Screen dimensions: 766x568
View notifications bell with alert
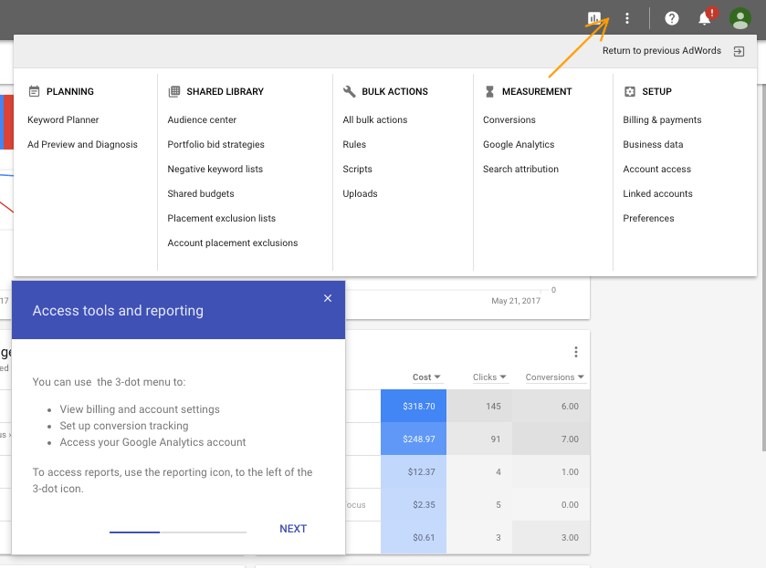(x=705, y=18)
